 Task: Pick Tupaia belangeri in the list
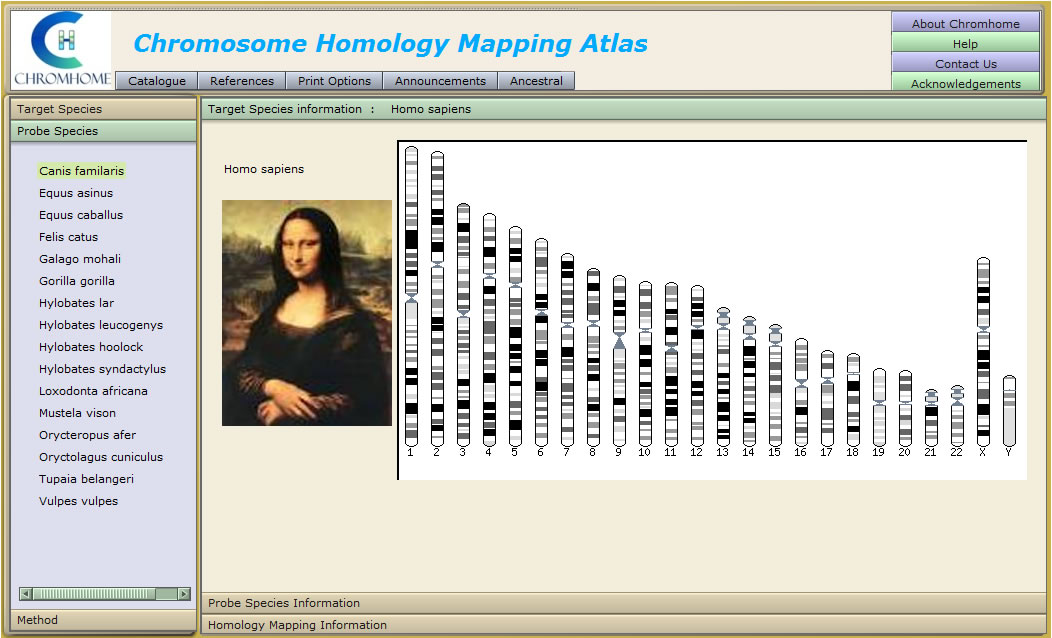(x=86, y=479)
